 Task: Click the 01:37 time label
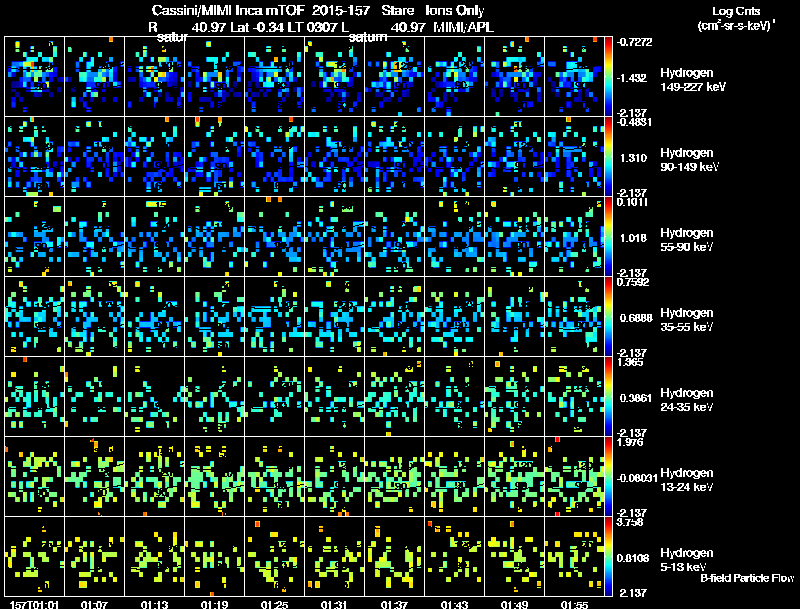tap(394, 605)
